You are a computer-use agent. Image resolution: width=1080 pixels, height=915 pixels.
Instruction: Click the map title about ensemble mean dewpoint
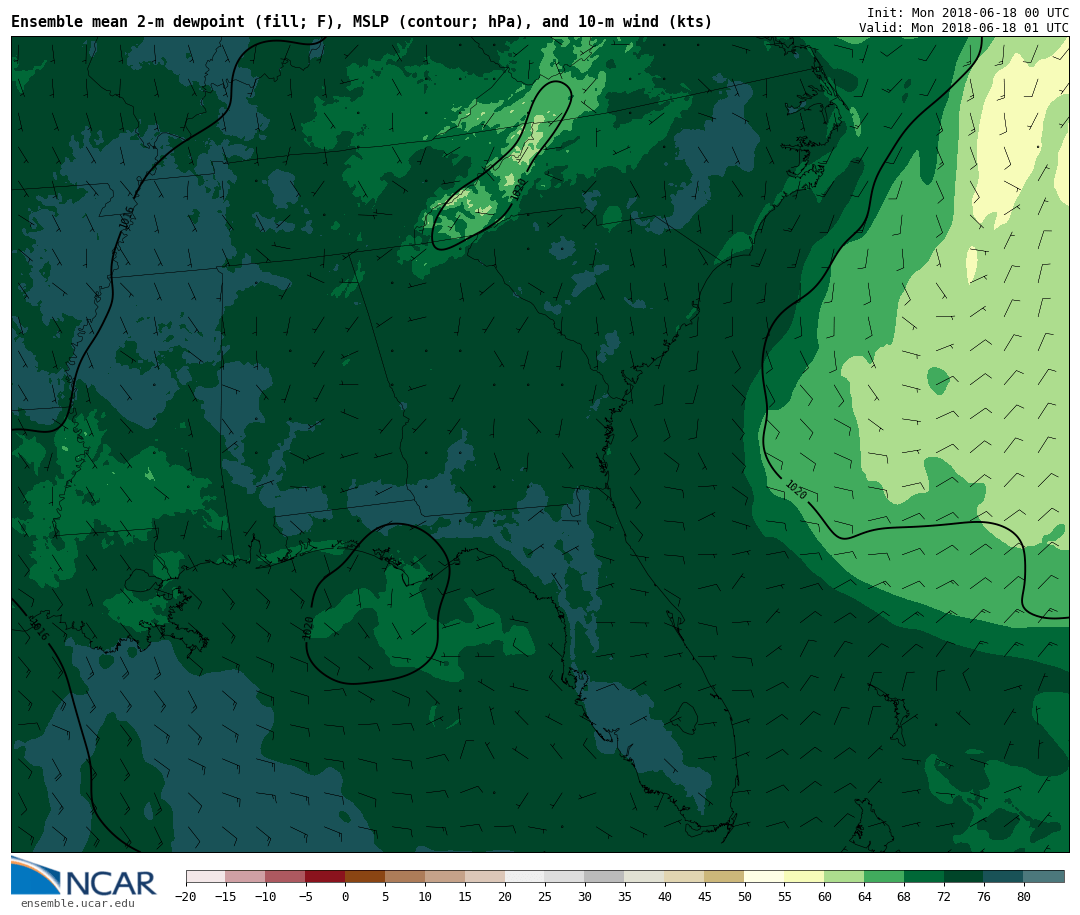tap(362, 22)
